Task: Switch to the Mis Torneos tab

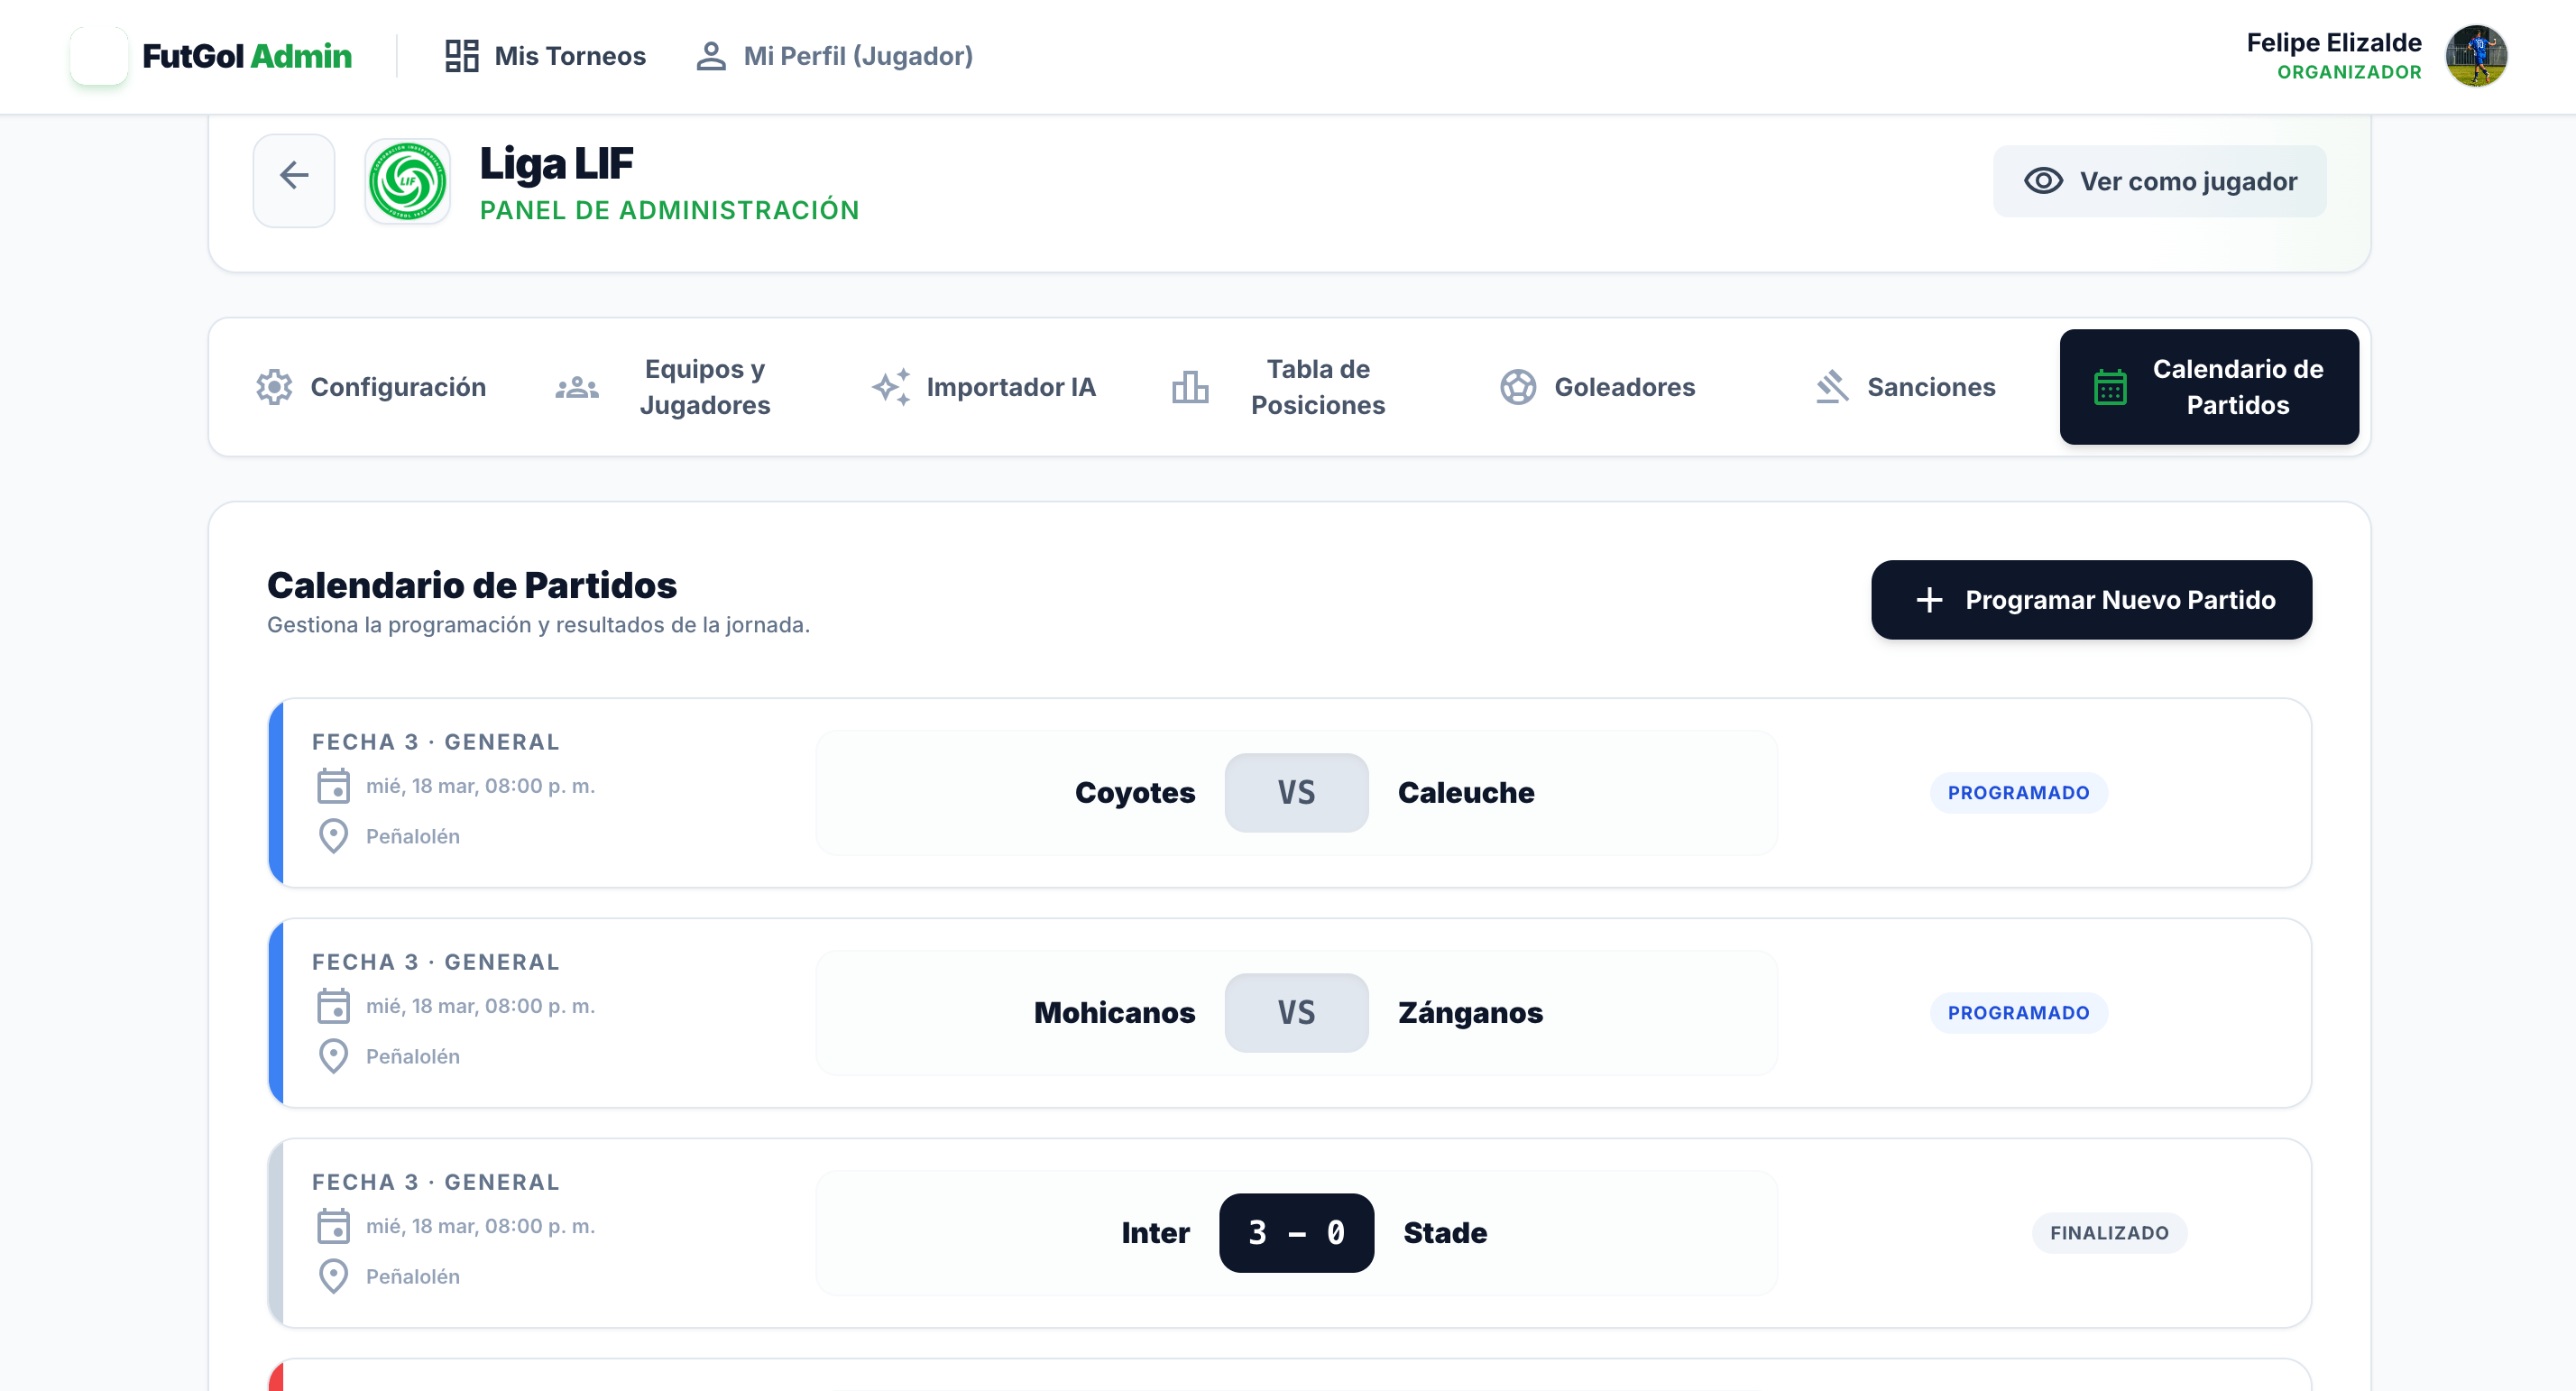Action: coord(545,56)
